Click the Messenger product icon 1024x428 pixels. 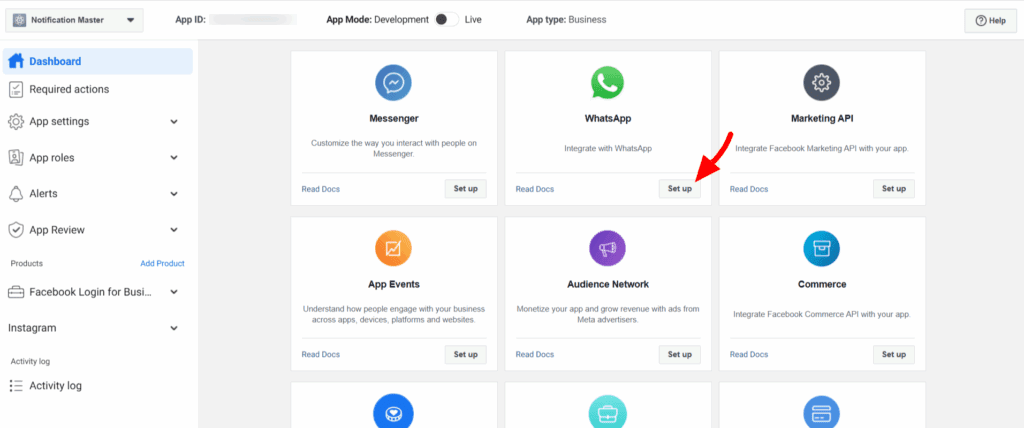click(393, 82)
